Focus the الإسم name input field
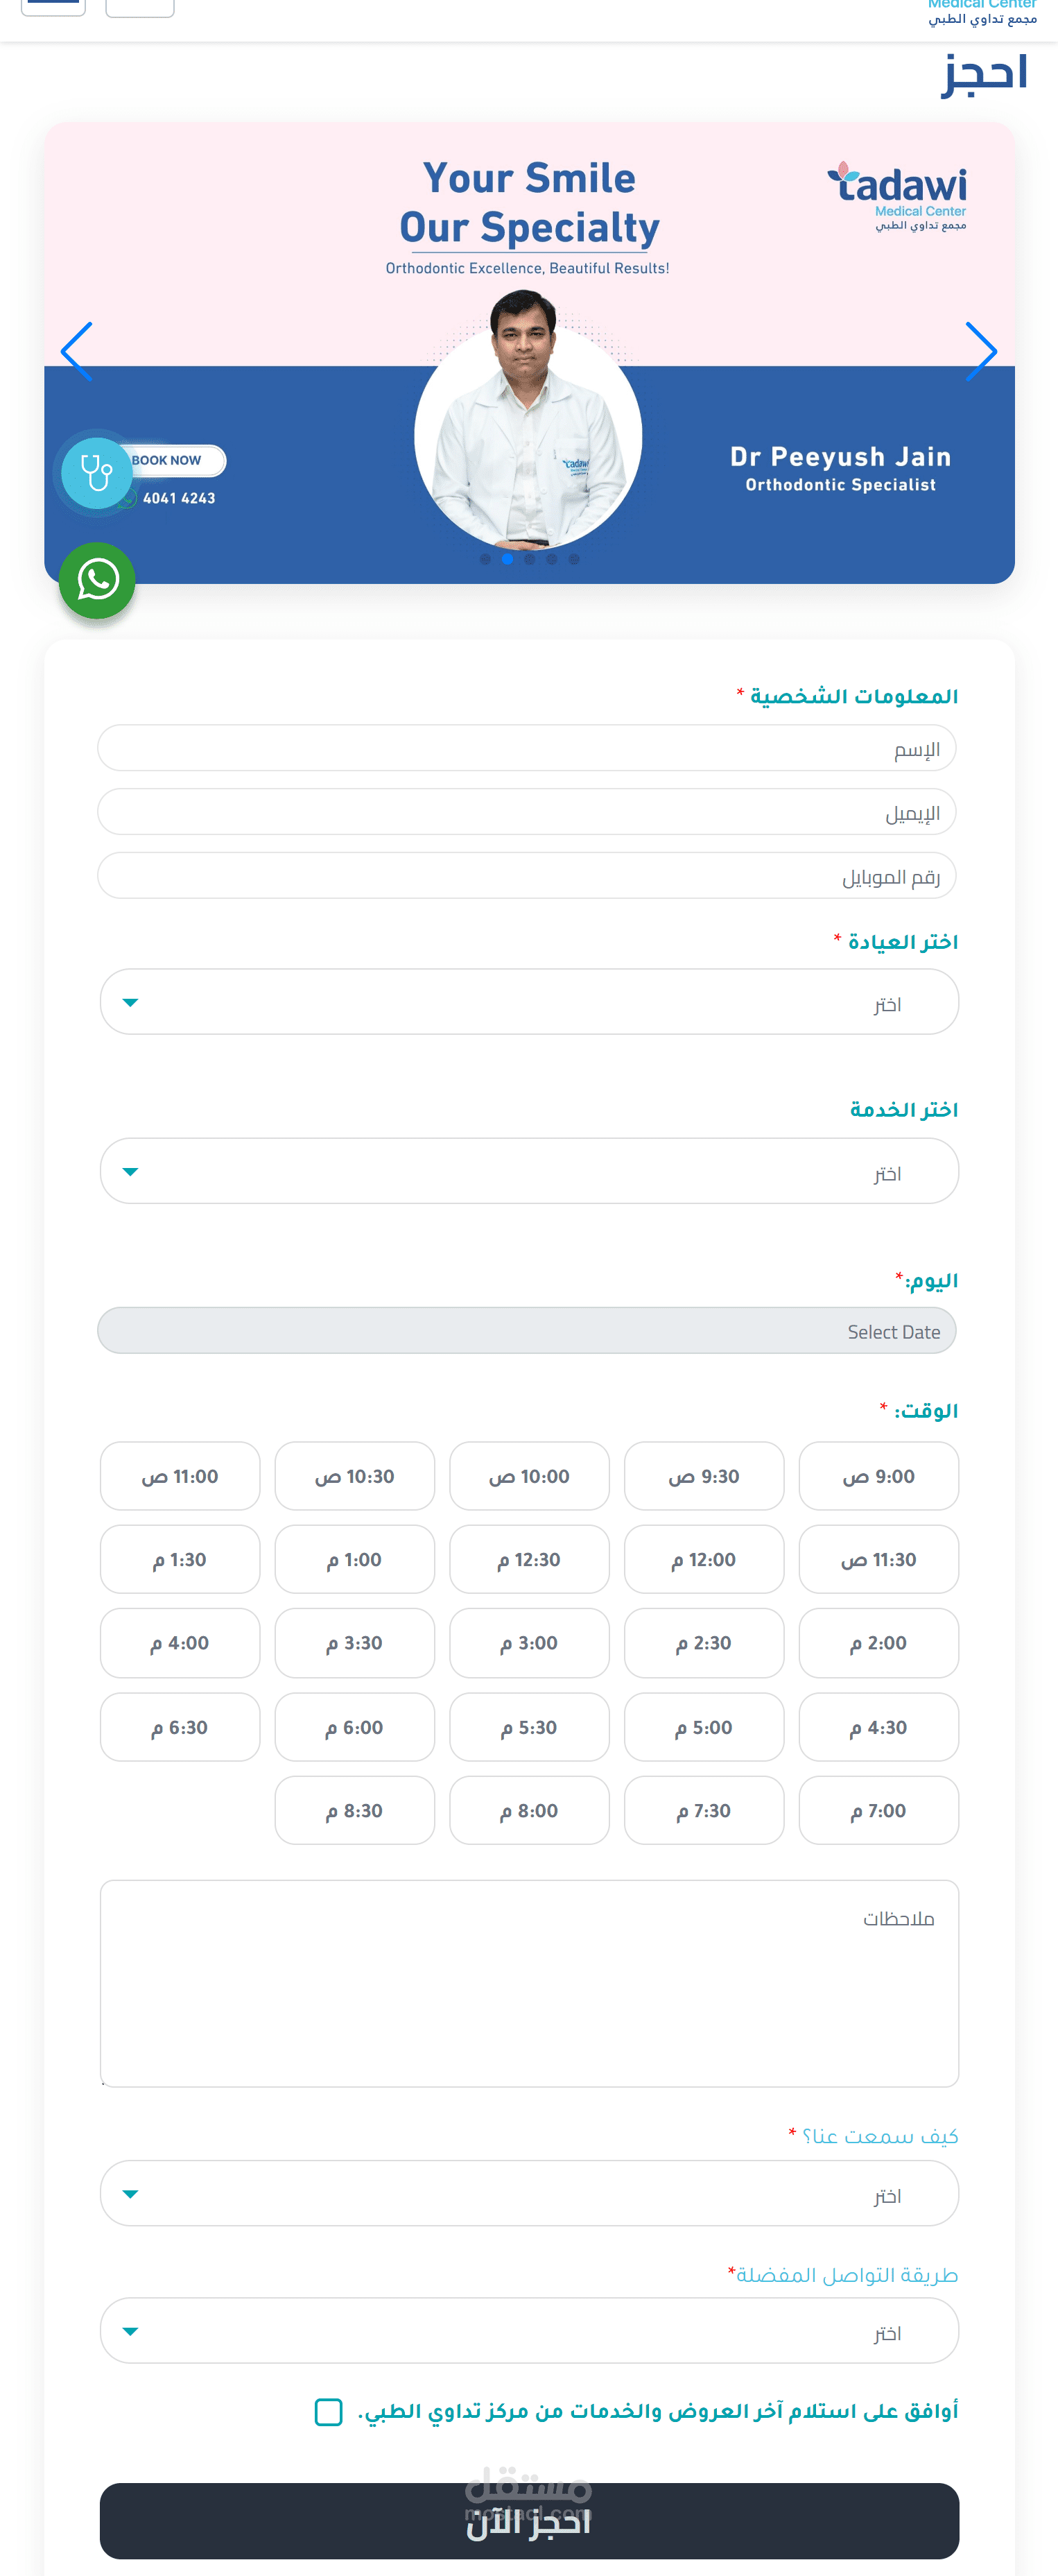Screen dimensions: 1058x2576 [x=526, y=748]
